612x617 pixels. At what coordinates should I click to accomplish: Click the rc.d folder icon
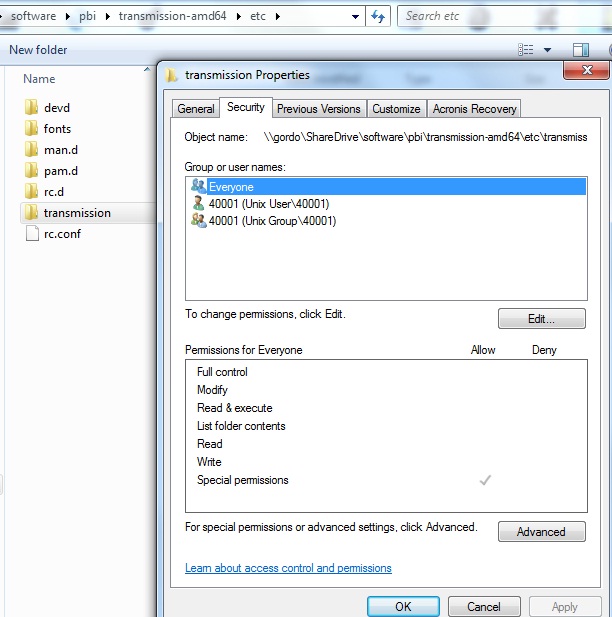31,192
